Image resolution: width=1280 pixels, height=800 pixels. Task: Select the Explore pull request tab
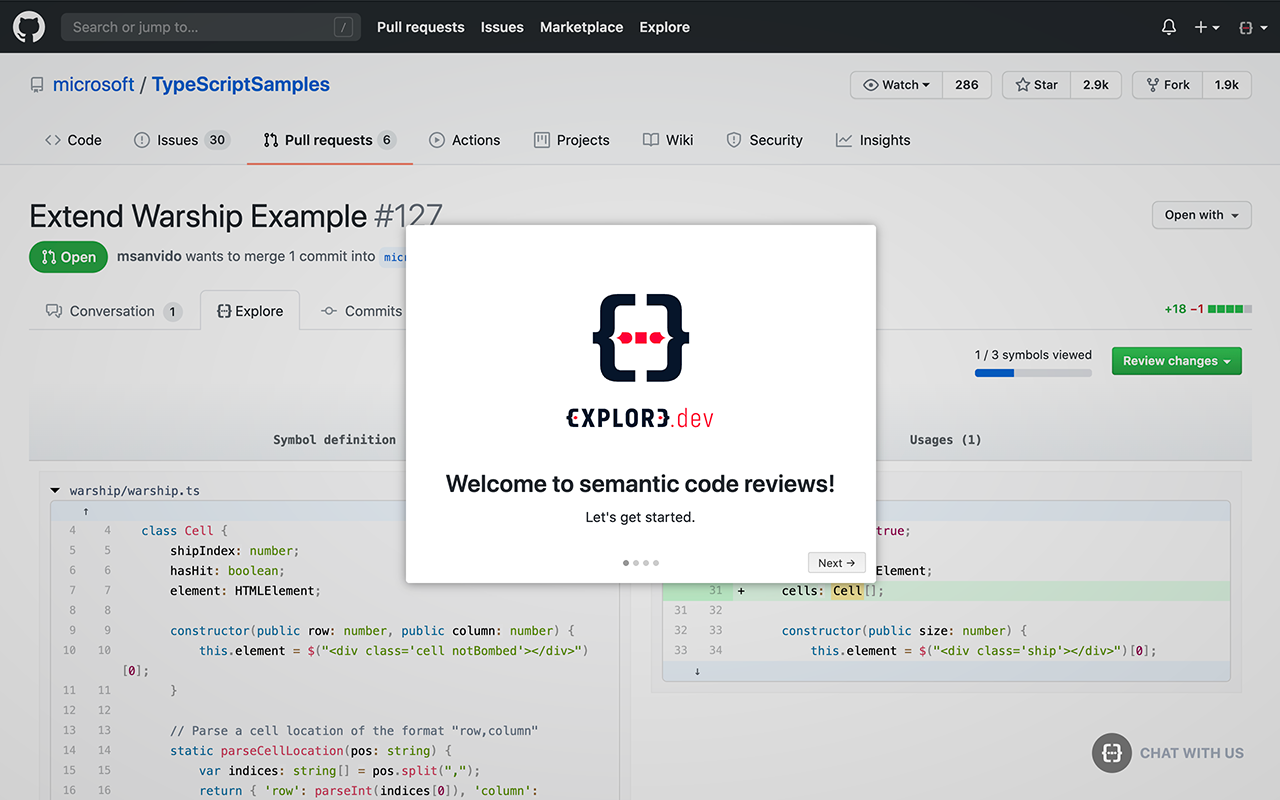coord(250,311)
